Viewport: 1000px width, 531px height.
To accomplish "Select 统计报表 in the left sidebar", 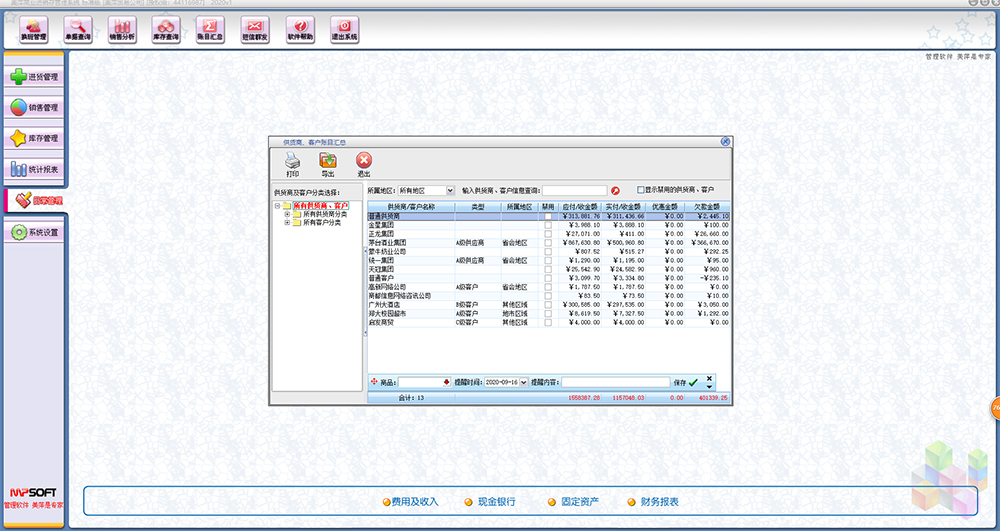I will coord(35,170).
